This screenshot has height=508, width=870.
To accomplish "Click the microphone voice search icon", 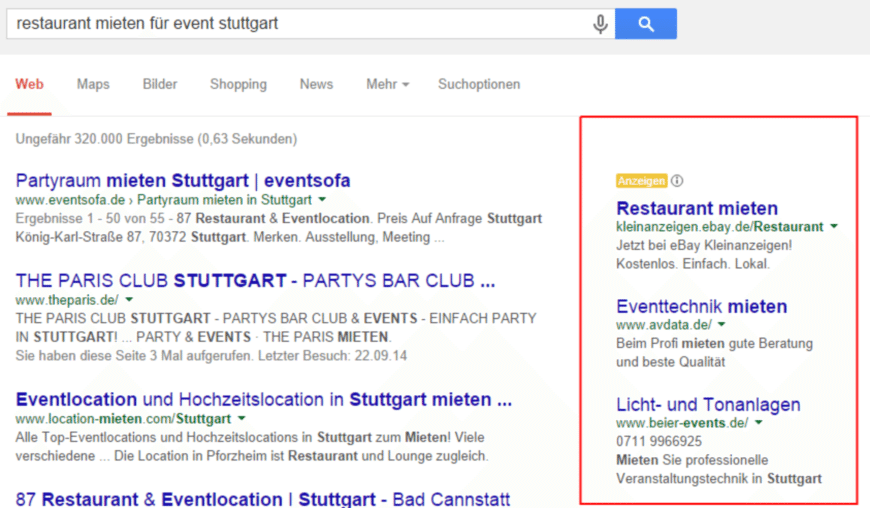I will [x=600, y=24].
